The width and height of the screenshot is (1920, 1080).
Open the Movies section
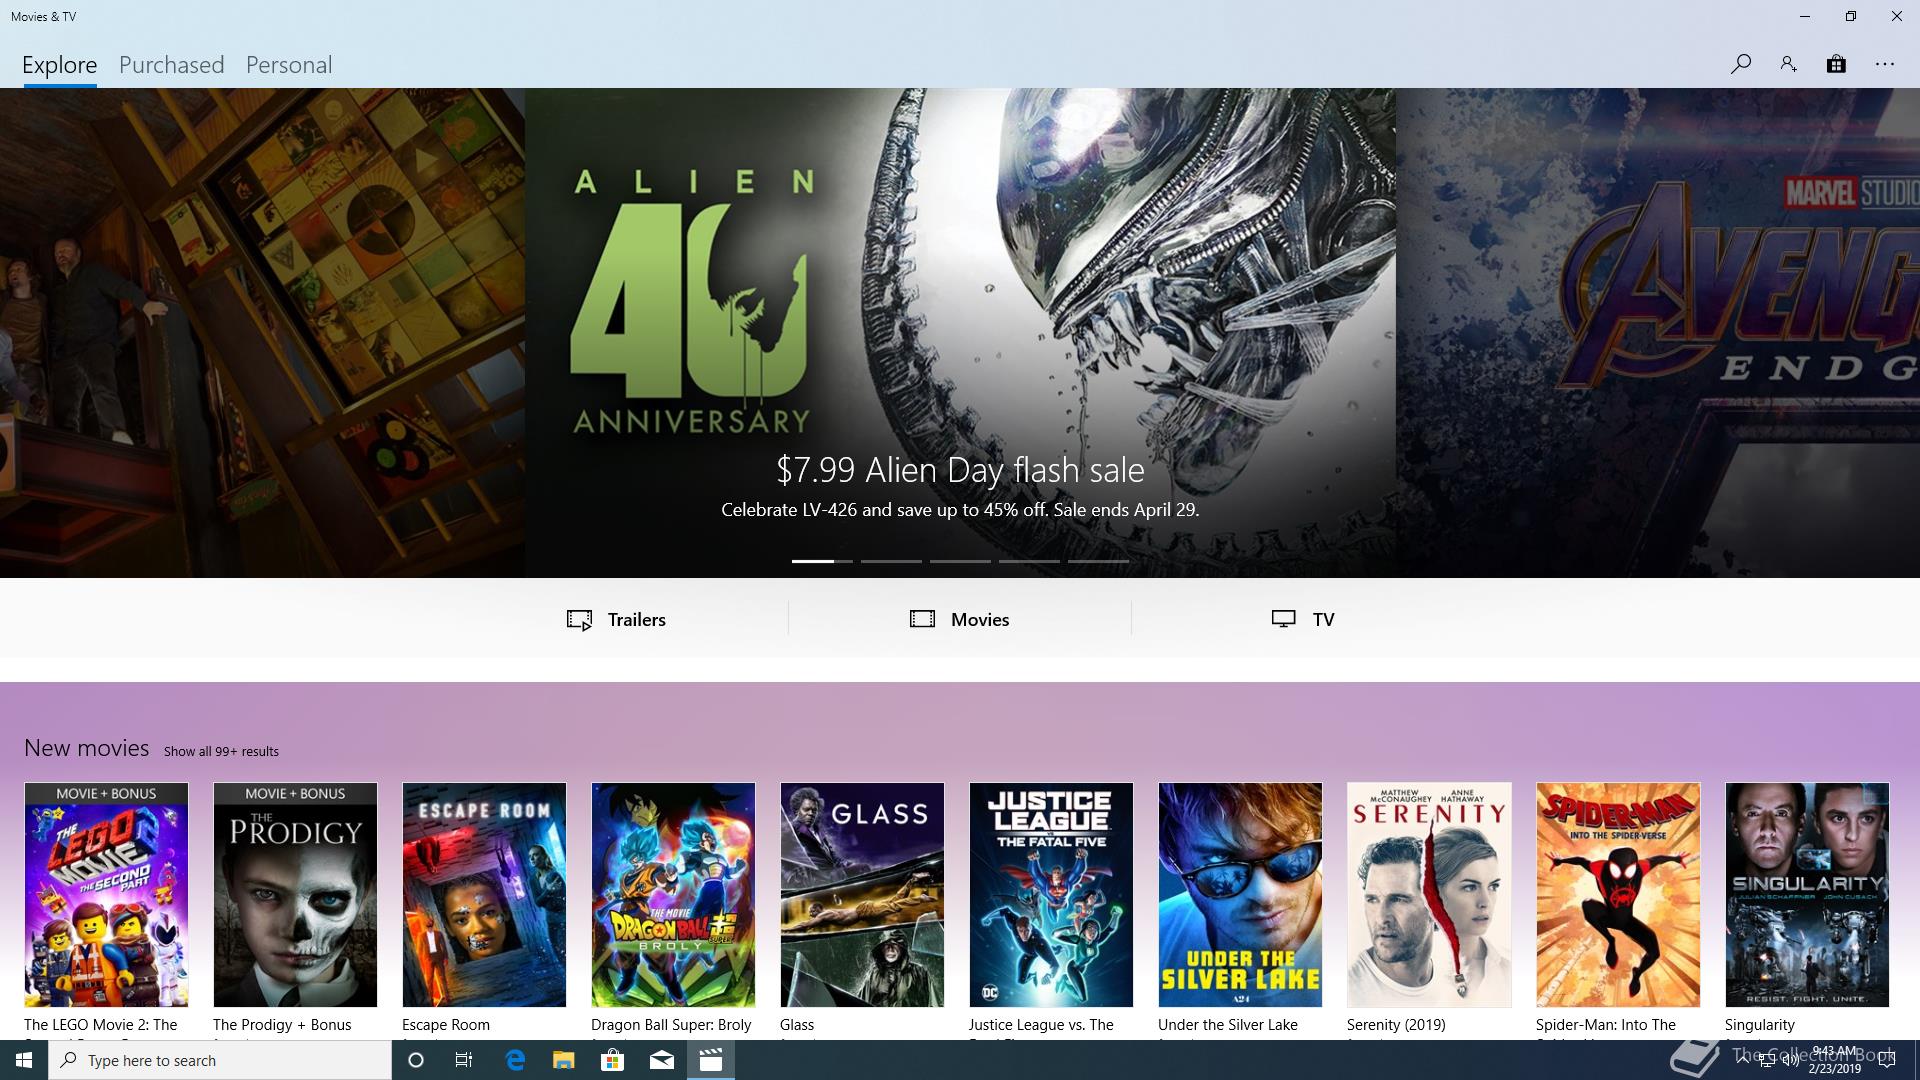tap(960, 619)
